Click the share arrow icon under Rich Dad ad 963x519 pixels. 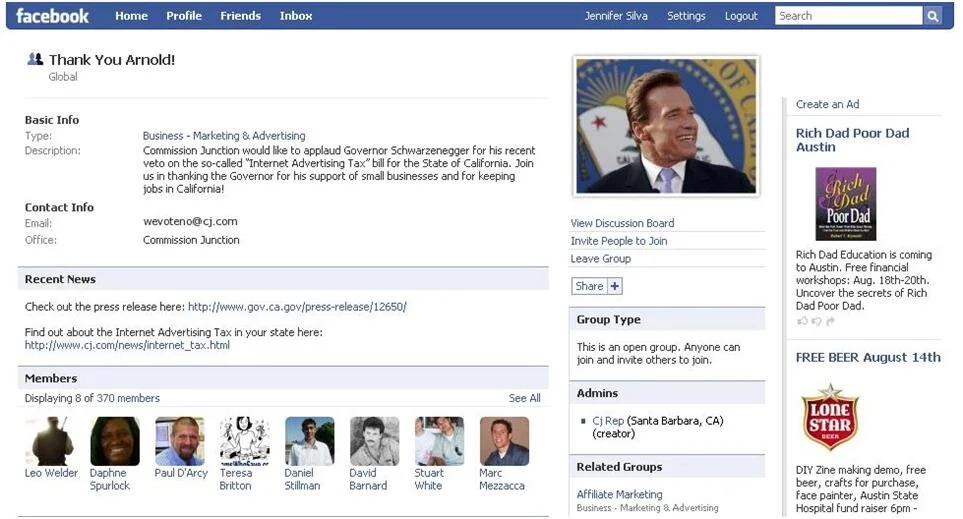click(830, 321)
